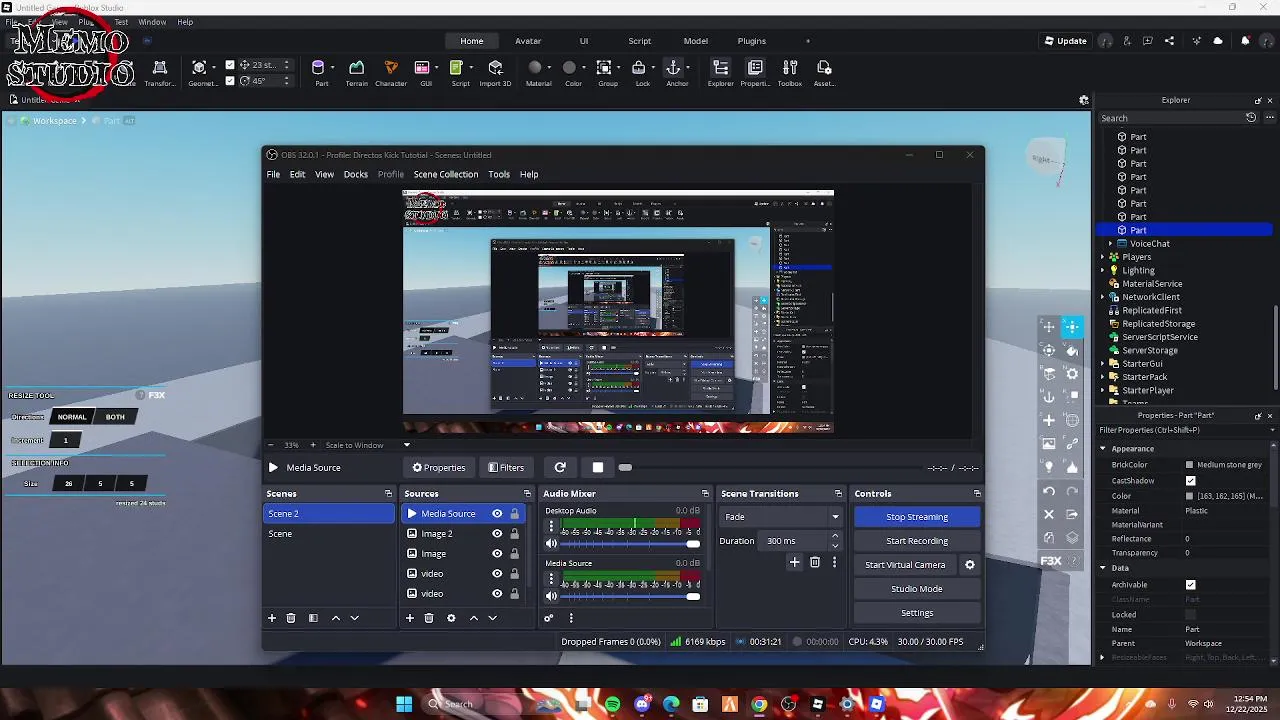
Task: Expand StarterGui in Explorer tree
Action: pos(1103,364)
